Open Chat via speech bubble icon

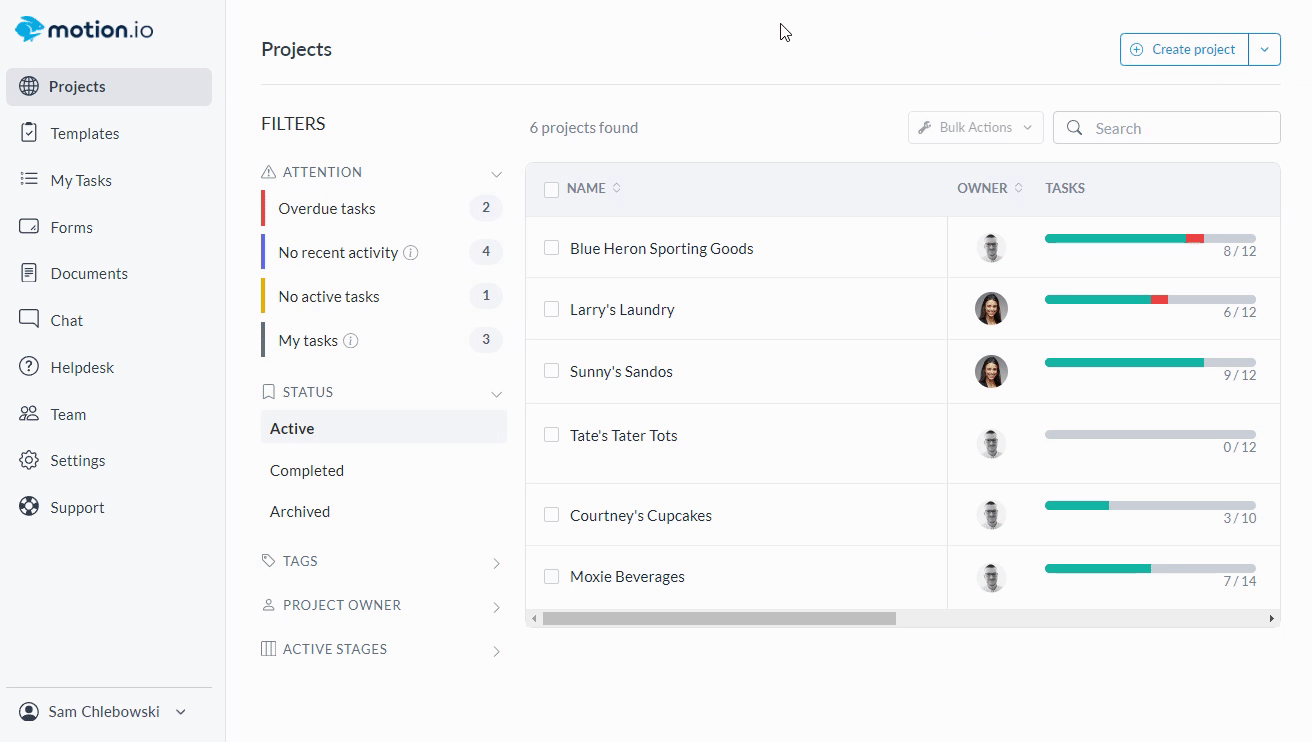[x=29, y=320]
